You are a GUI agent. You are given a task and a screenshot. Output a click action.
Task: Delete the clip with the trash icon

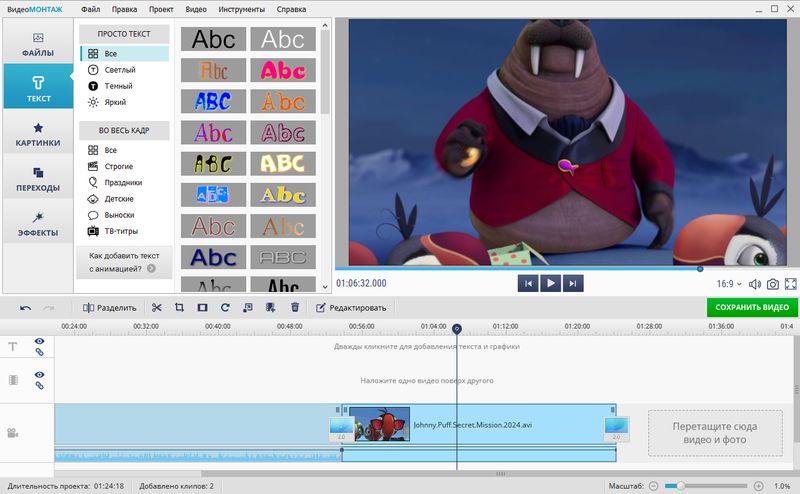tap(295, 308)
